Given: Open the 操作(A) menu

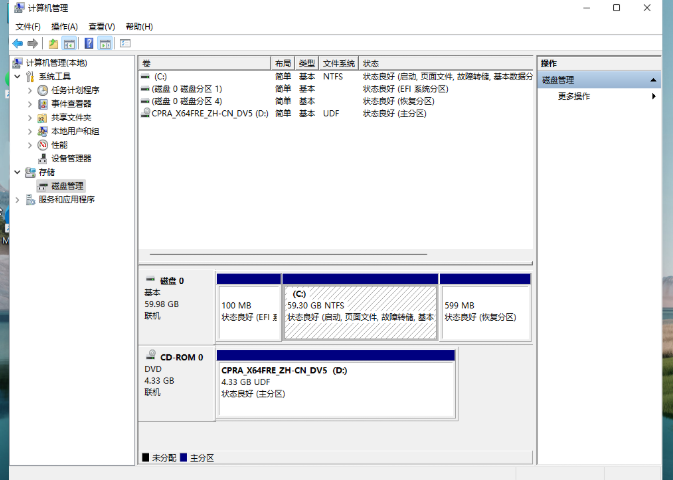Looking at the screenshot, I should 64,26.
